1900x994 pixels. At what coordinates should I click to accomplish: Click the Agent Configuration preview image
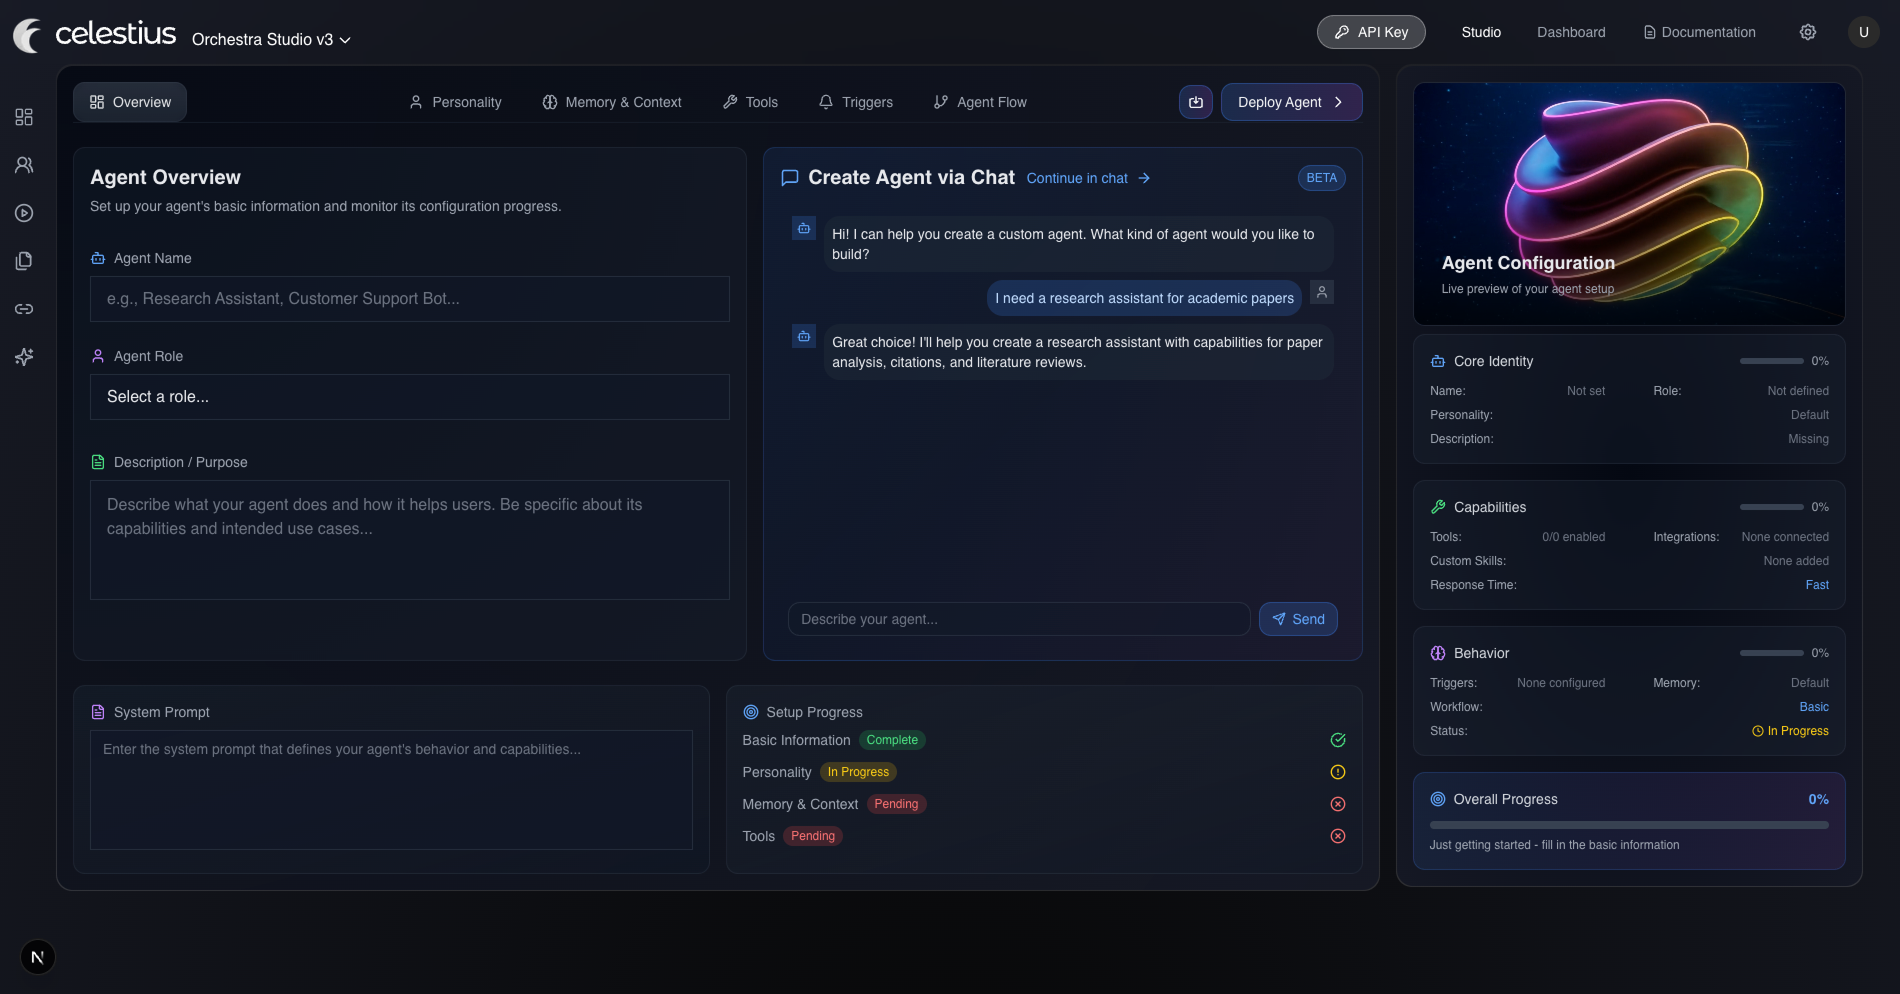[1629, 204]
